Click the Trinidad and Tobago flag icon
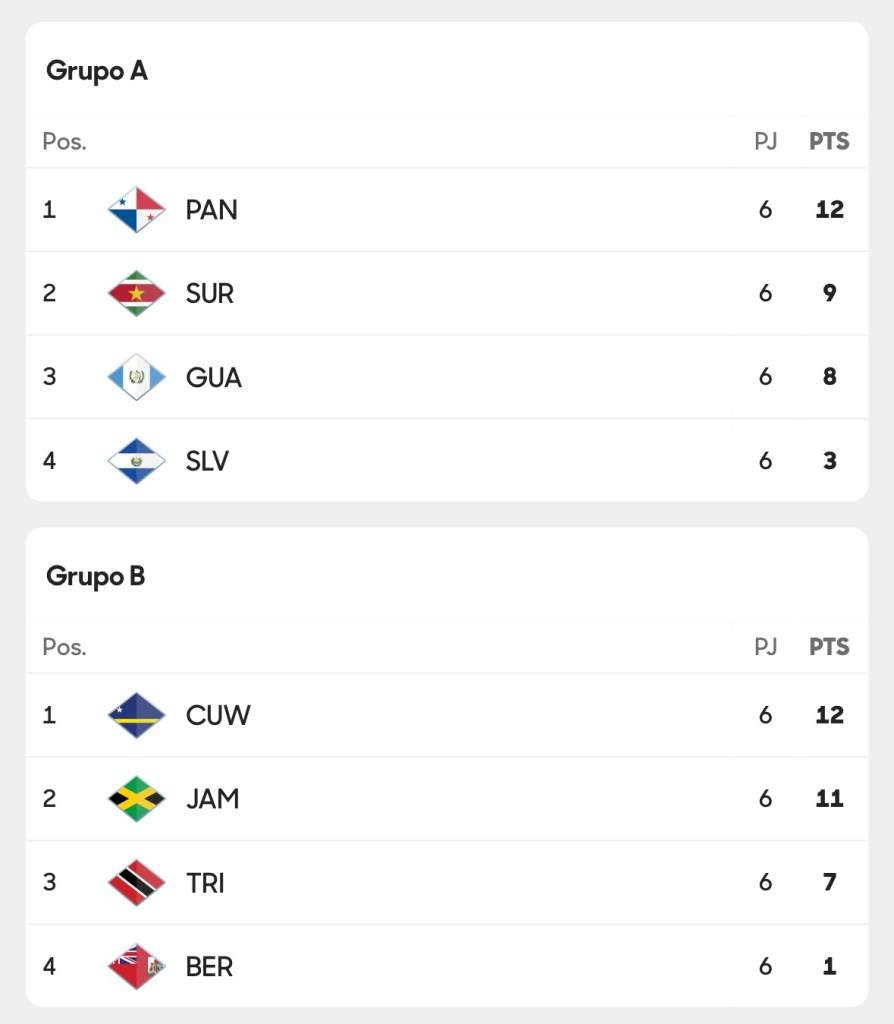The width and height of the screenshot is (894, 1024). pos(136,882)
